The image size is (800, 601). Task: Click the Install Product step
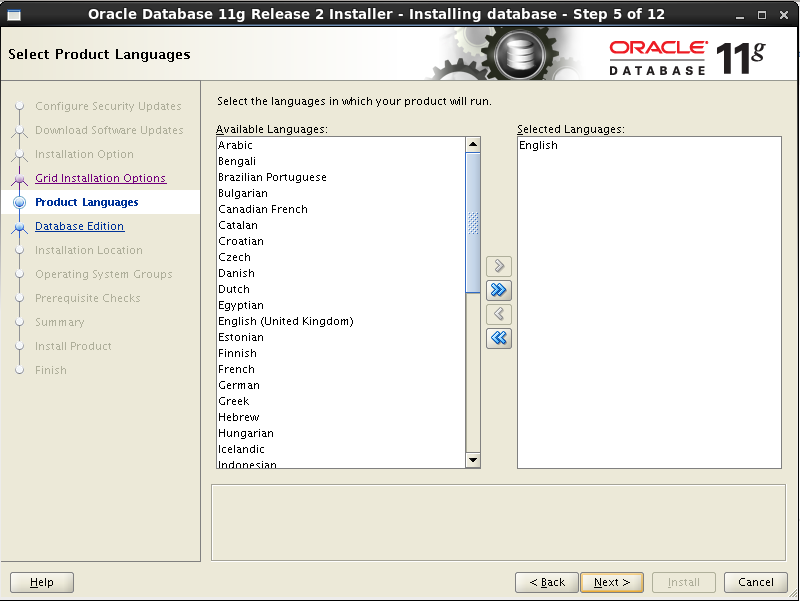[73, 346]
